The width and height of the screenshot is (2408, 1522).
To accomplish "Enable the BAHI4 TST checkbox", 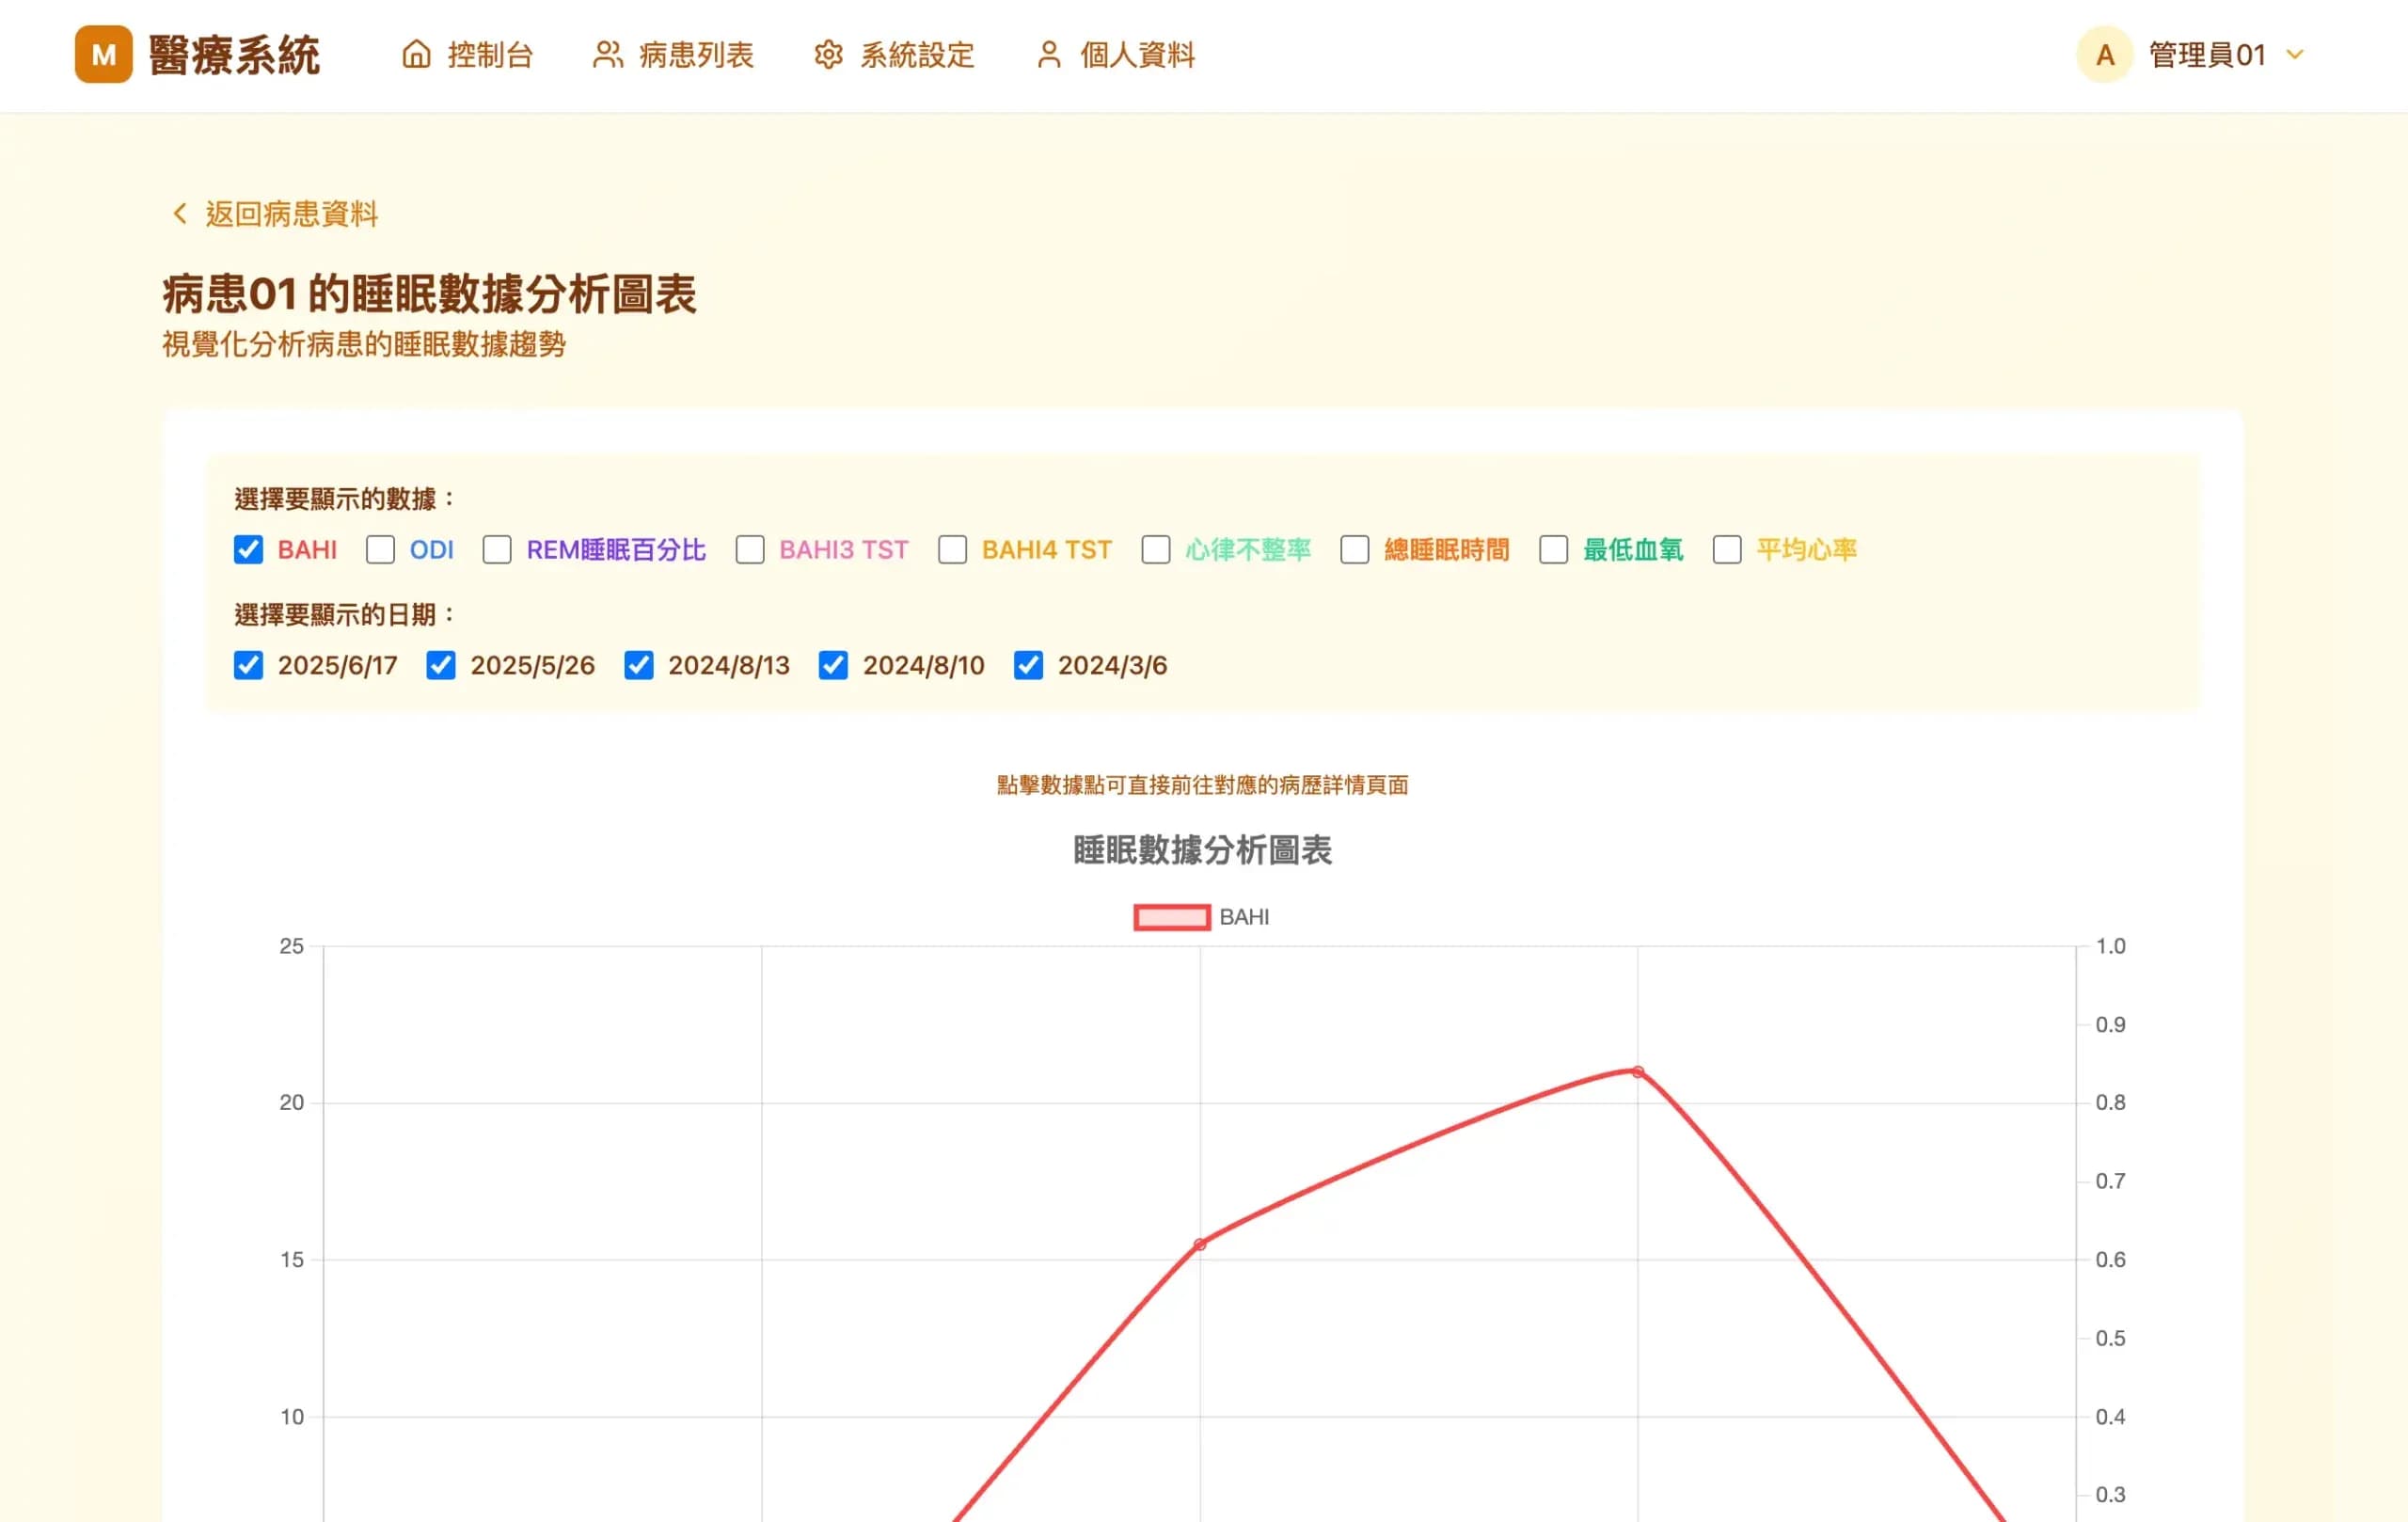I will 951,549.
